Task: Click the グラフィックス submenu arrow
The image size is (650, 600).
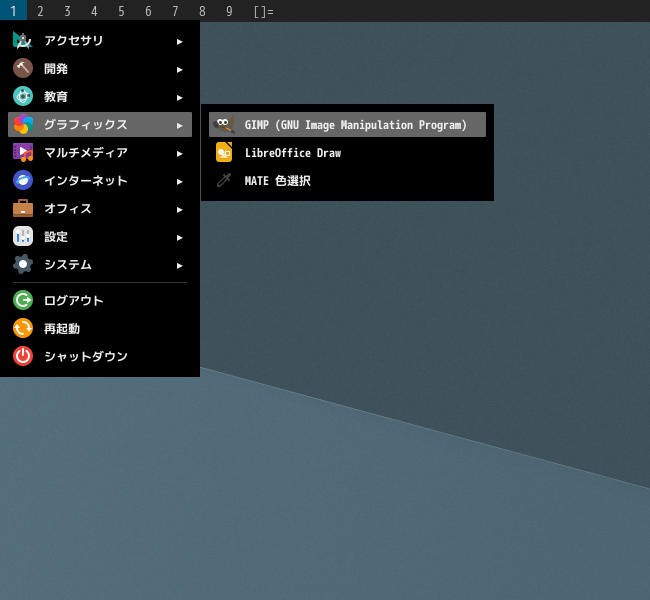Action: point(179,126)
